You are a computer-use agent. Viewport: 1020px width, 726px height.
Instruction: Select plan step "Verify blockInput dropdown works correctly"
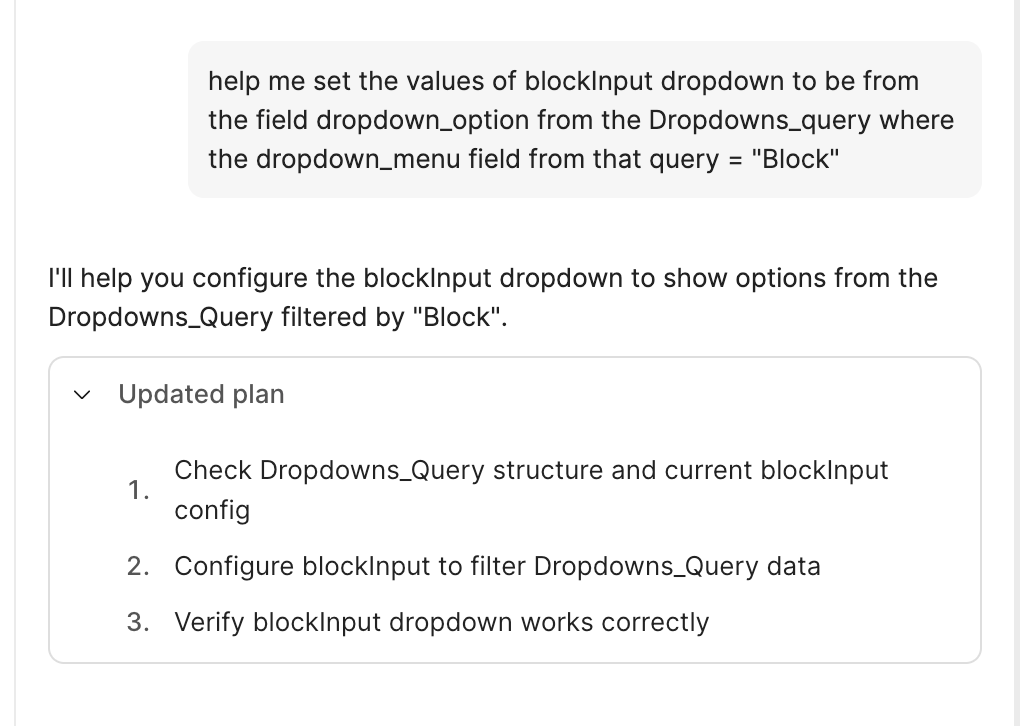[x=441, y=623]
